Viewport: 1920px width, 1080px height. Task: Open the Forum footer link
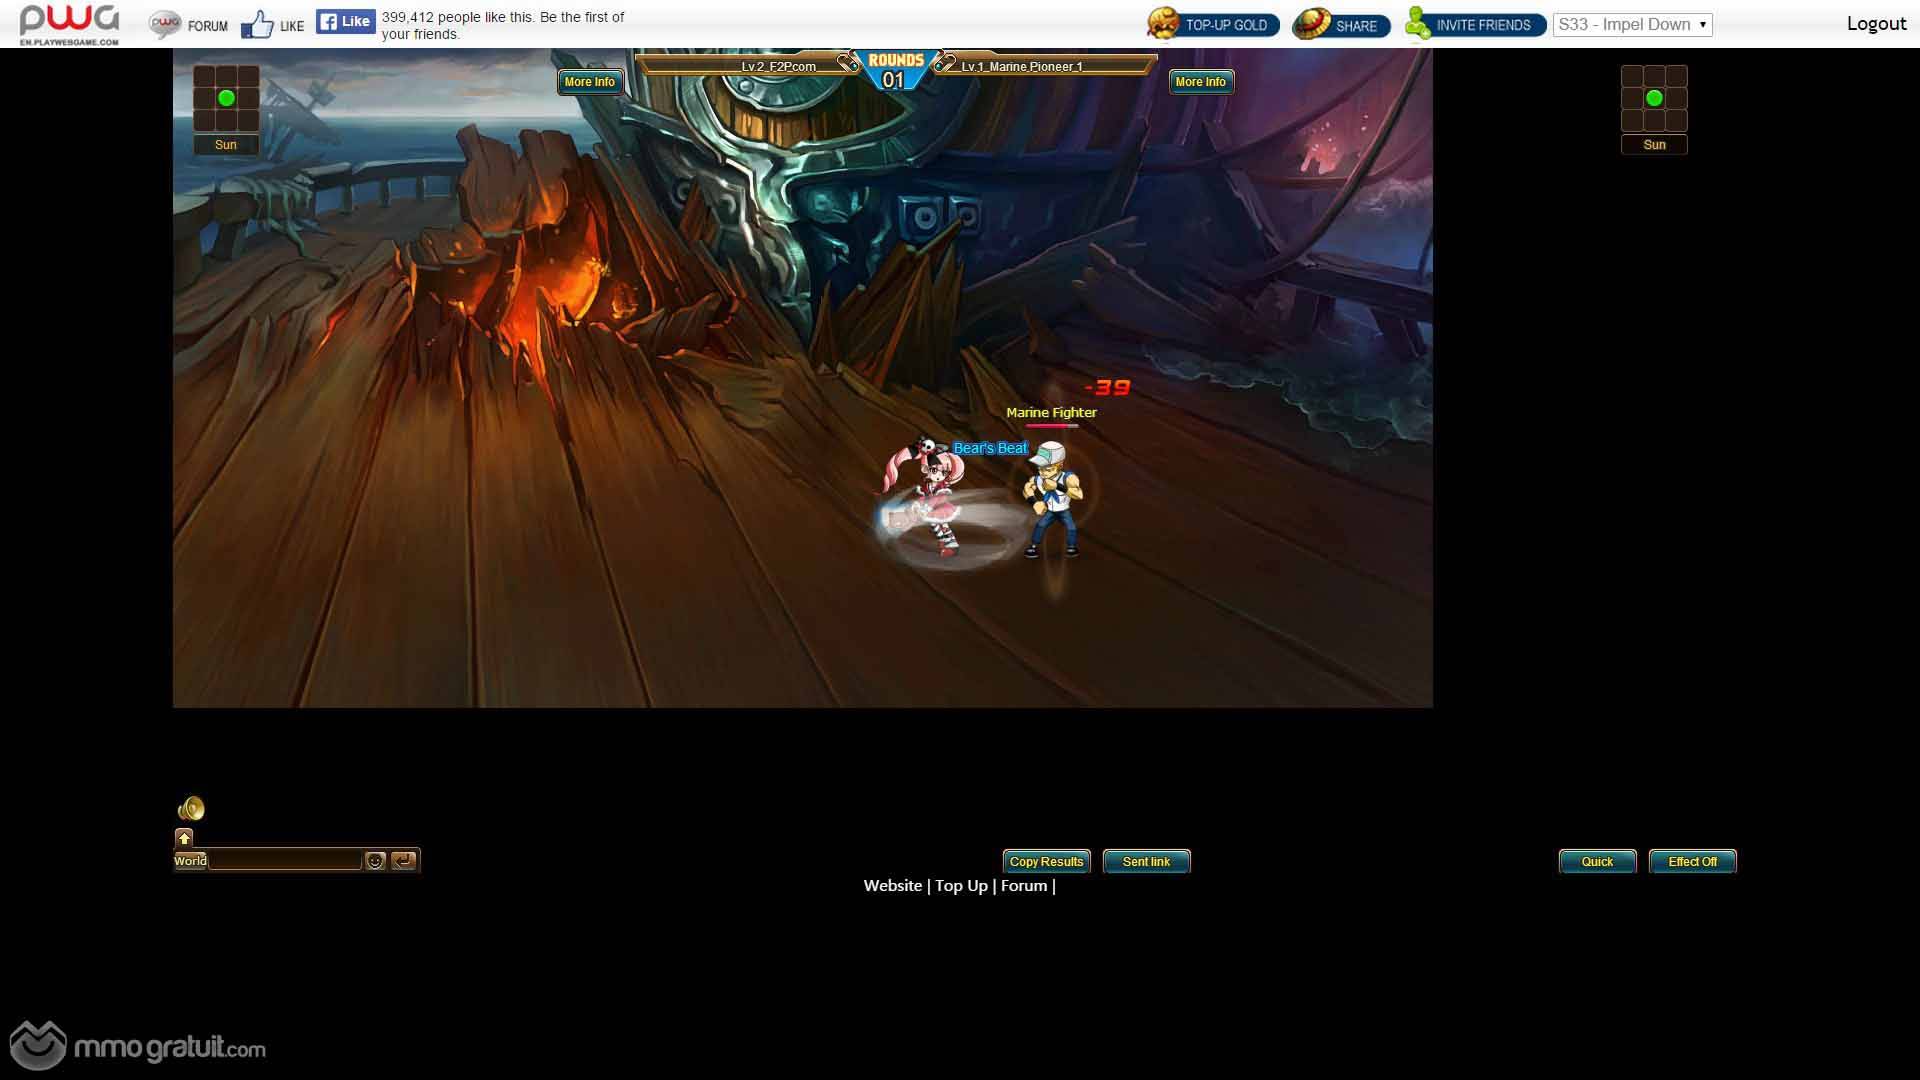coord(1024,886)
